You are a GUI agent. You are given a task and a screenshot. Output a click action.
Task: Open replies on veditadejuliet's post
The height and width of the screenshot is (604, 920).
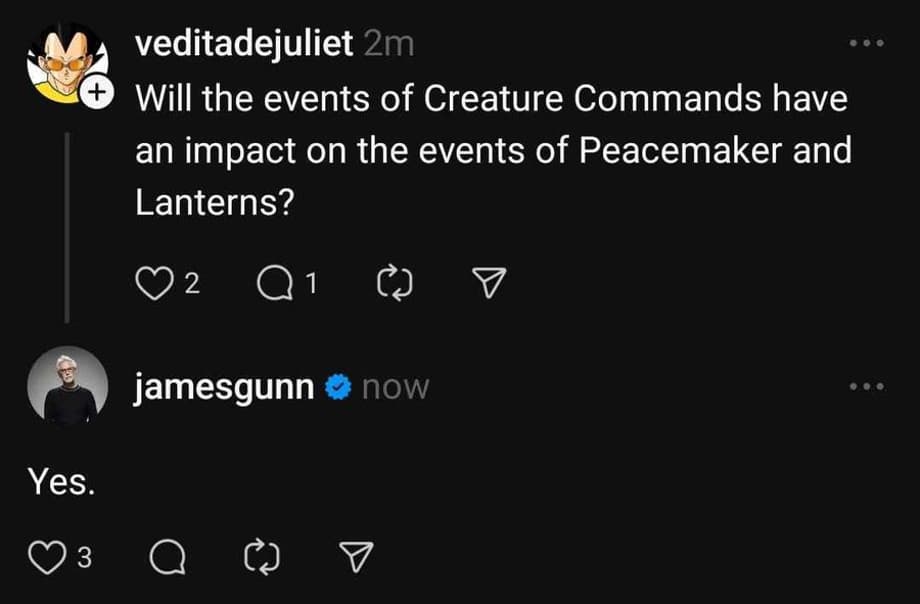click(x=270, y=285)
